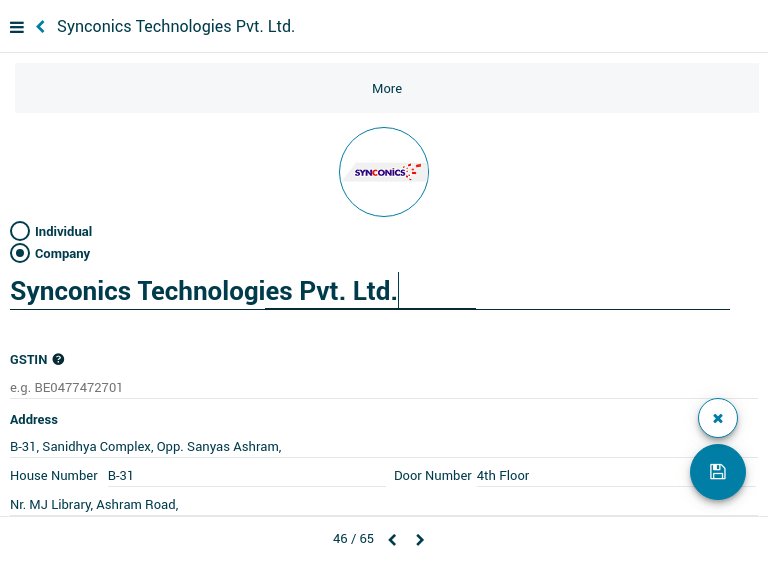Expand the More actions bar
Screen dimensions: 768x568
tap(386, 89)
